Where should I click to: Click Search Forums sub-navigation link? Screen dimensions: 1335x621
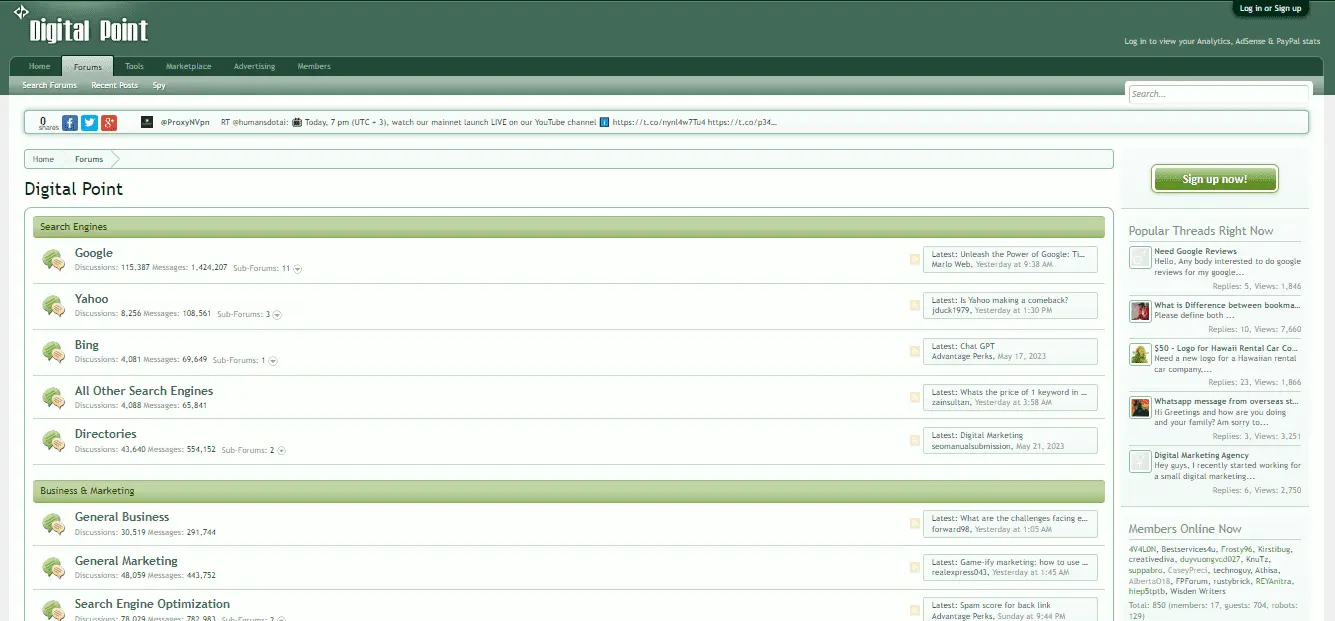(50, 86)
